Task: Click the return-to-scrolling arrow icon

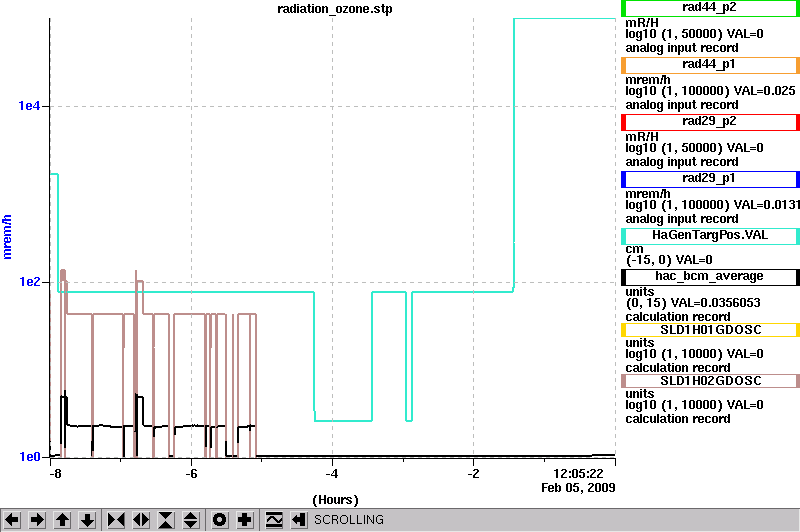Action: pyautogui.click(x=299, y=520)
